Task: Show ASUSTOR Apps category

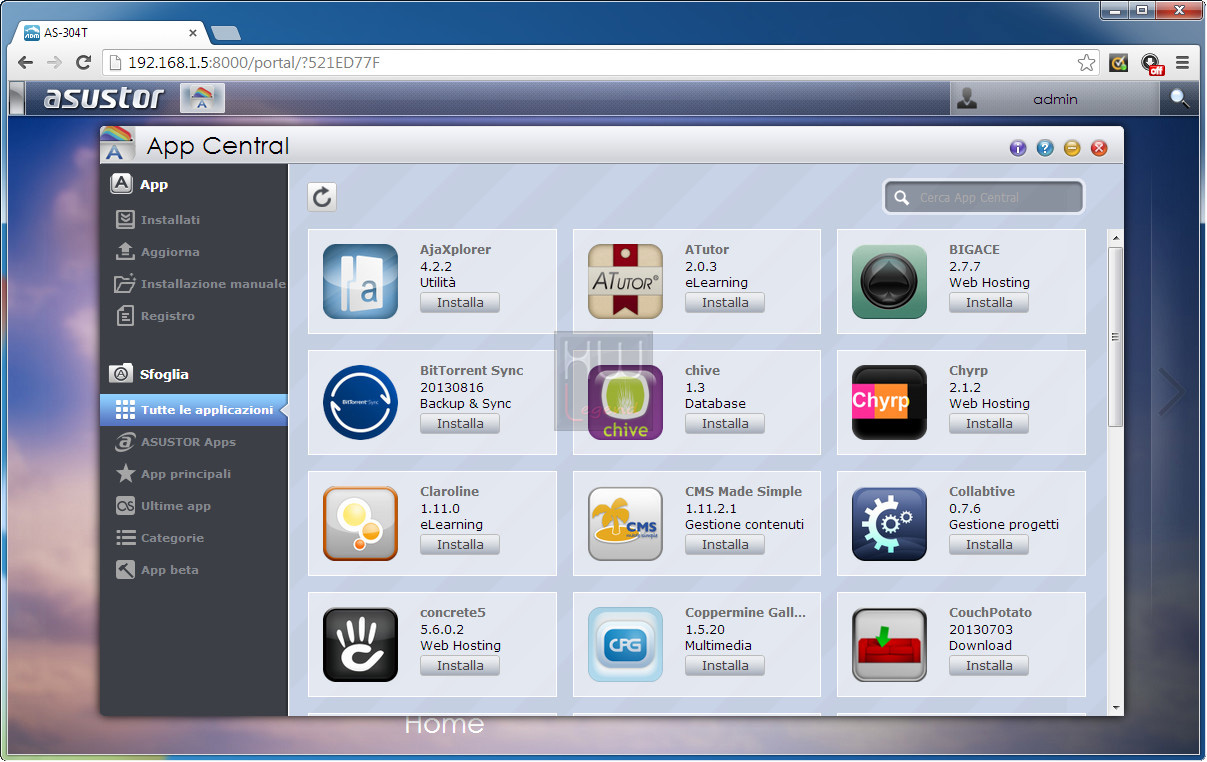Action: coord(176,442)
